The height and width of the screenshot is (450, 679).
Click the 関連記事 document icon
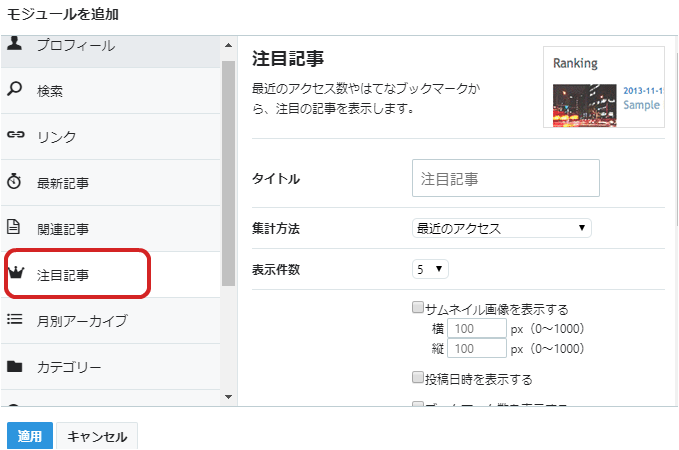(x=13, y=227)
